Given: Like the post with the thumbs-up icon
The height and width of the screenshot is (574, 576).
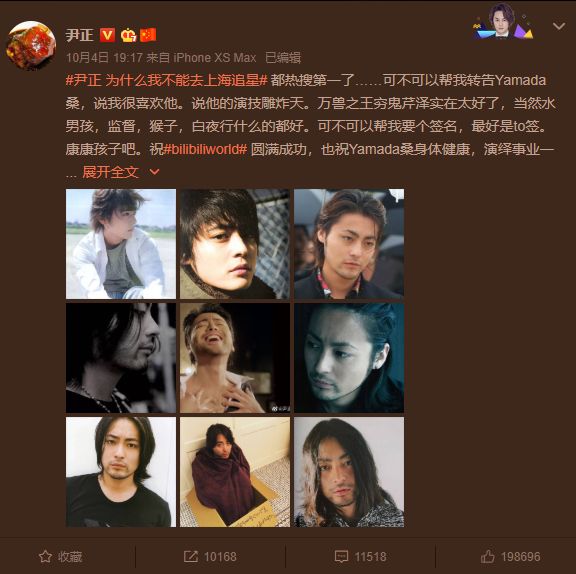Looking at the screenshot, I should (x=510, y=557).
